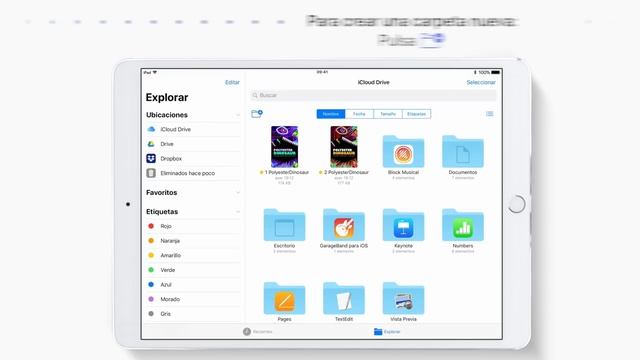Collapse the Etiquetas section chevron
The height and width of the screenshot is (360, 640).
(x=238, y=212)
